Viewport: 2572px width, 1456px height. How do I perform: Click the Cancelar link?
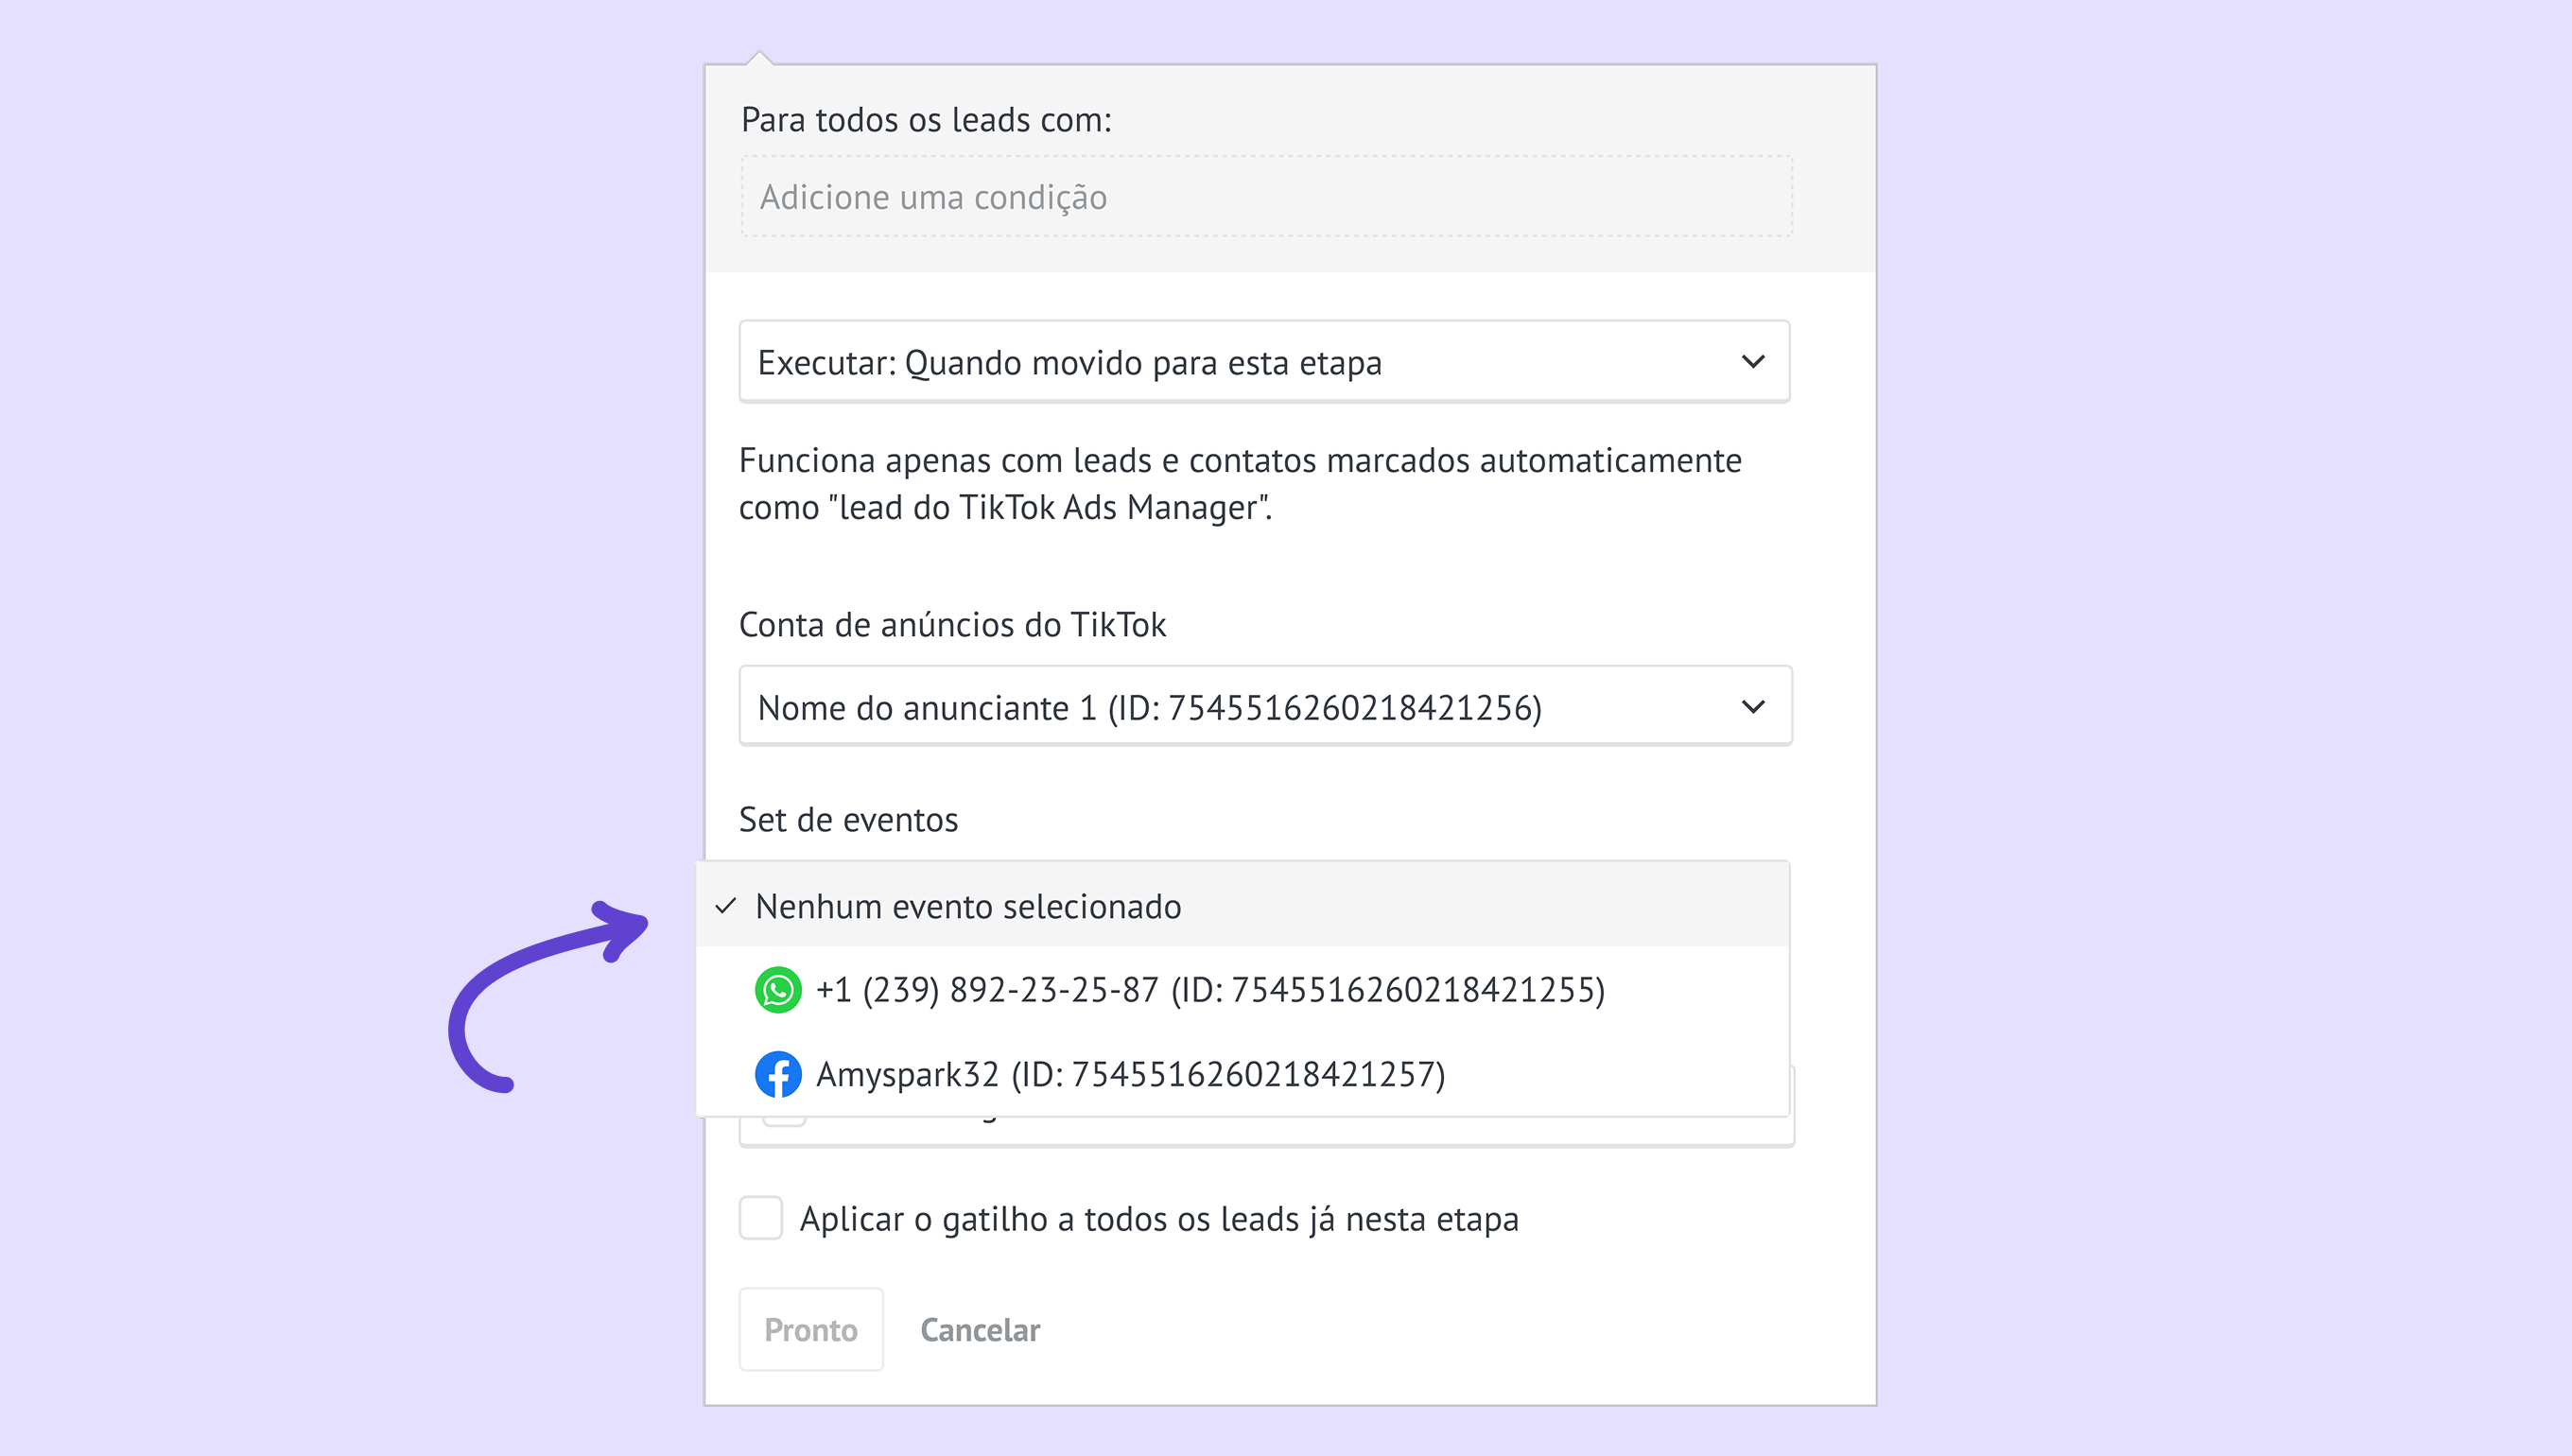[x=979, y=1330]
